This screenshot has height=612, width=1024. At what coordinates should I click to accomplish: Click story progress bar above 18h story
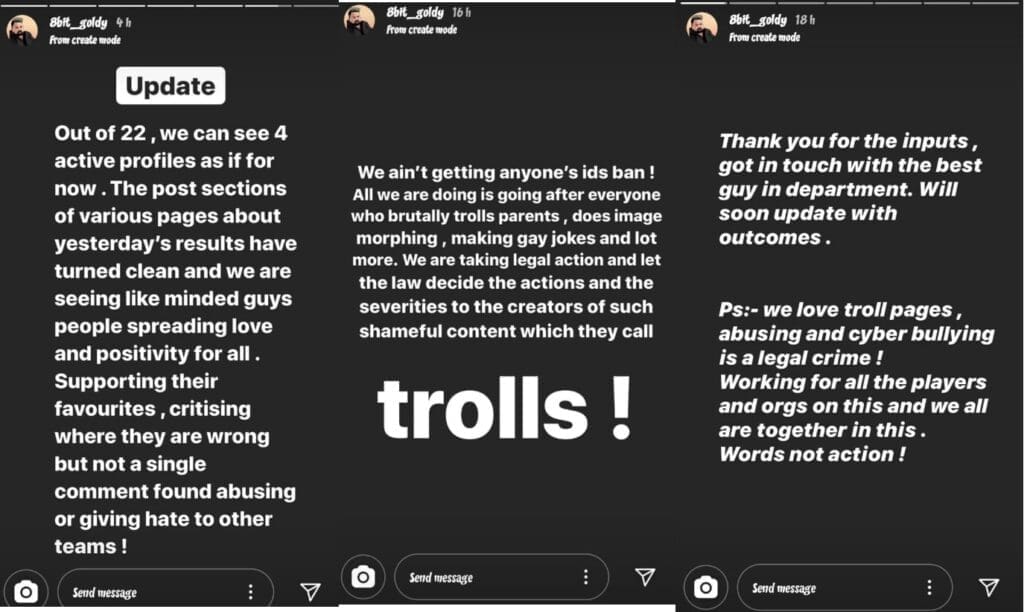[x=850, y=3]
